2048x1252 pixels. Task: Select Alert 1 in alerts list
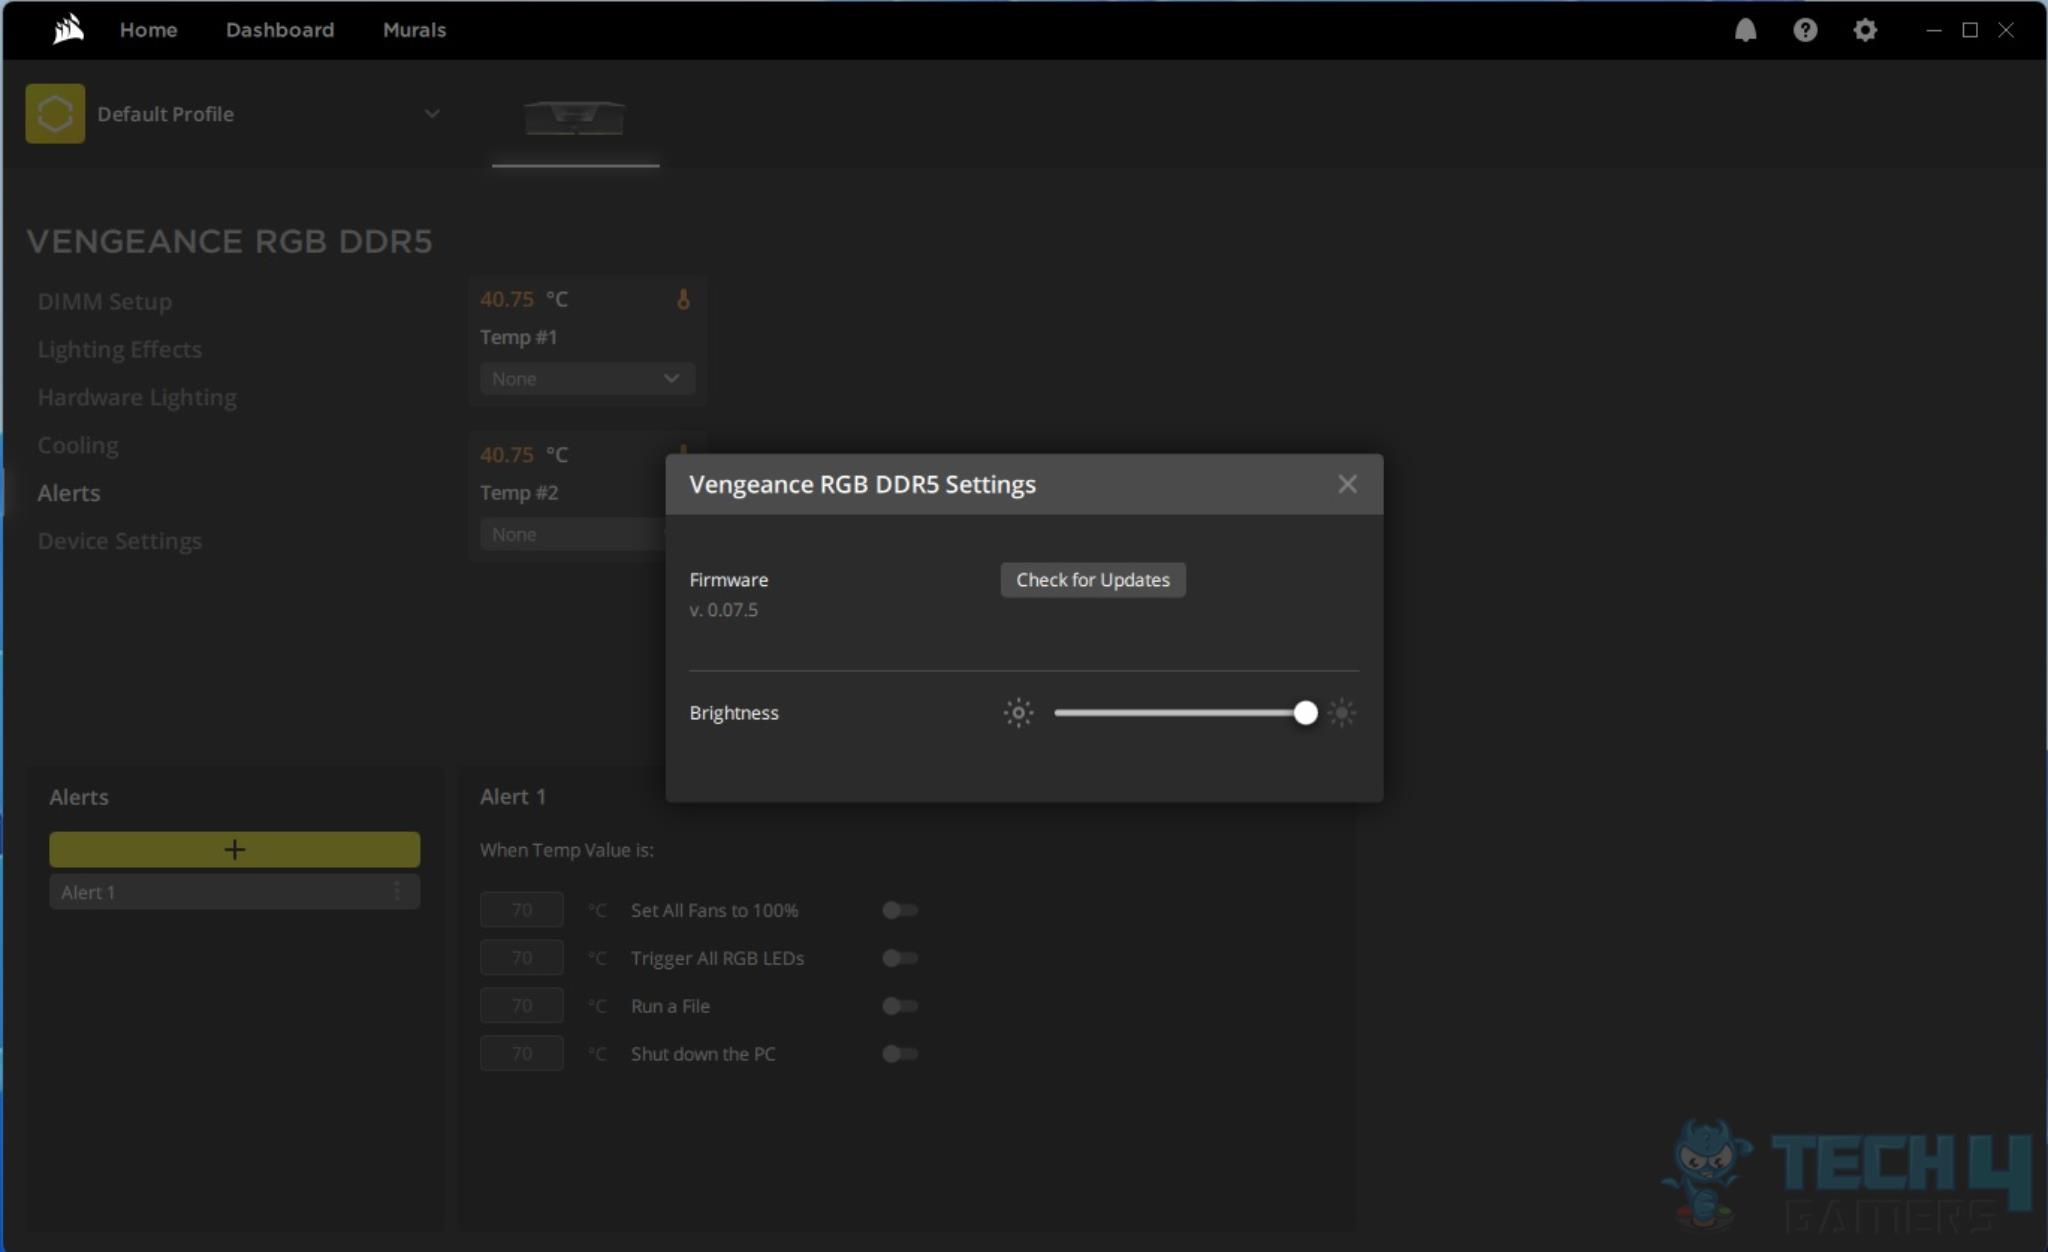coord(235,892)
